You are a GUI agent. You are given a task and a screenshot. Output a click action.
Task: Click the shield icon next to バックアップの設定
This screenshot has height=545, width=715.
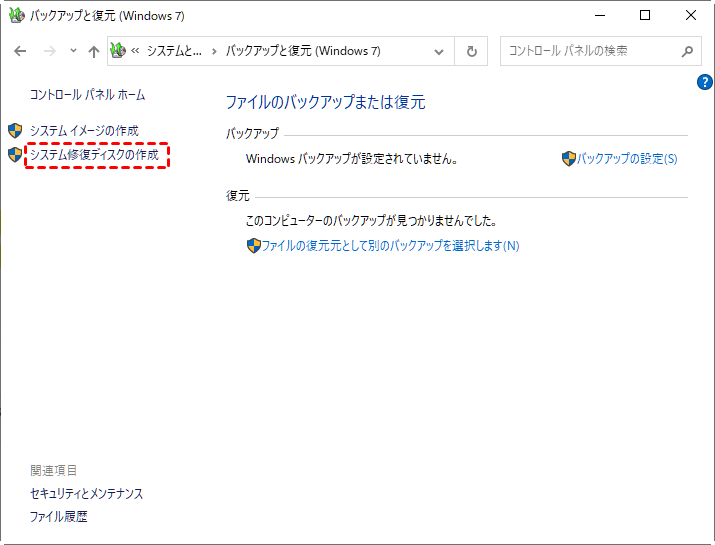click(x=569, y=159)
